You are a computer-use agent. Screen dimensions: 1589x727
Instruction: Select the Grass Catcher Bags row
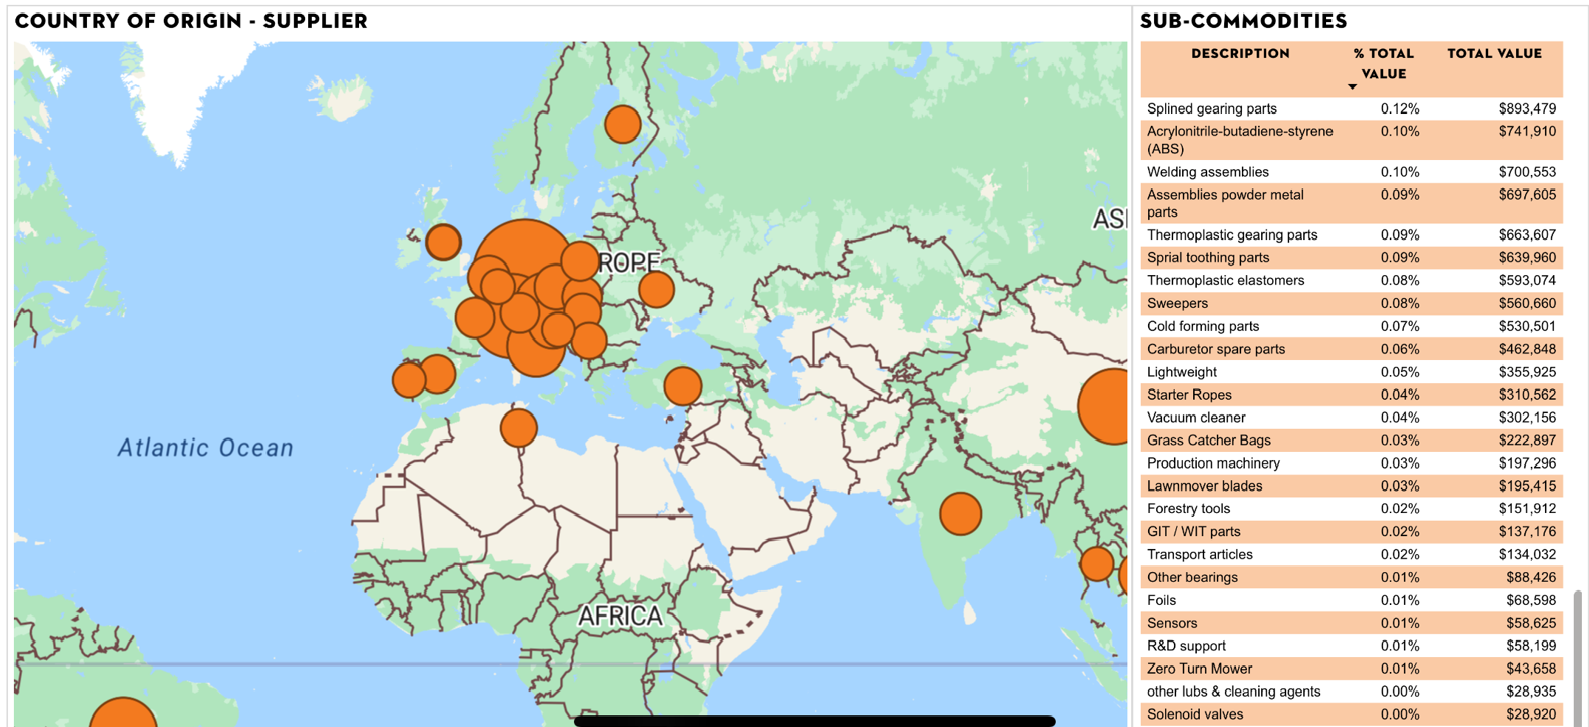(1351, 440)
